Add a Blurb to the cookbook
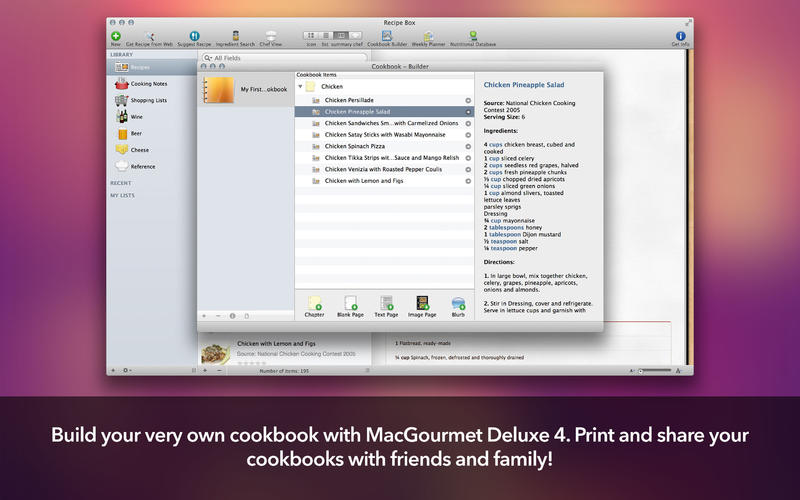 pyautogui.click(x=458, y=306)
